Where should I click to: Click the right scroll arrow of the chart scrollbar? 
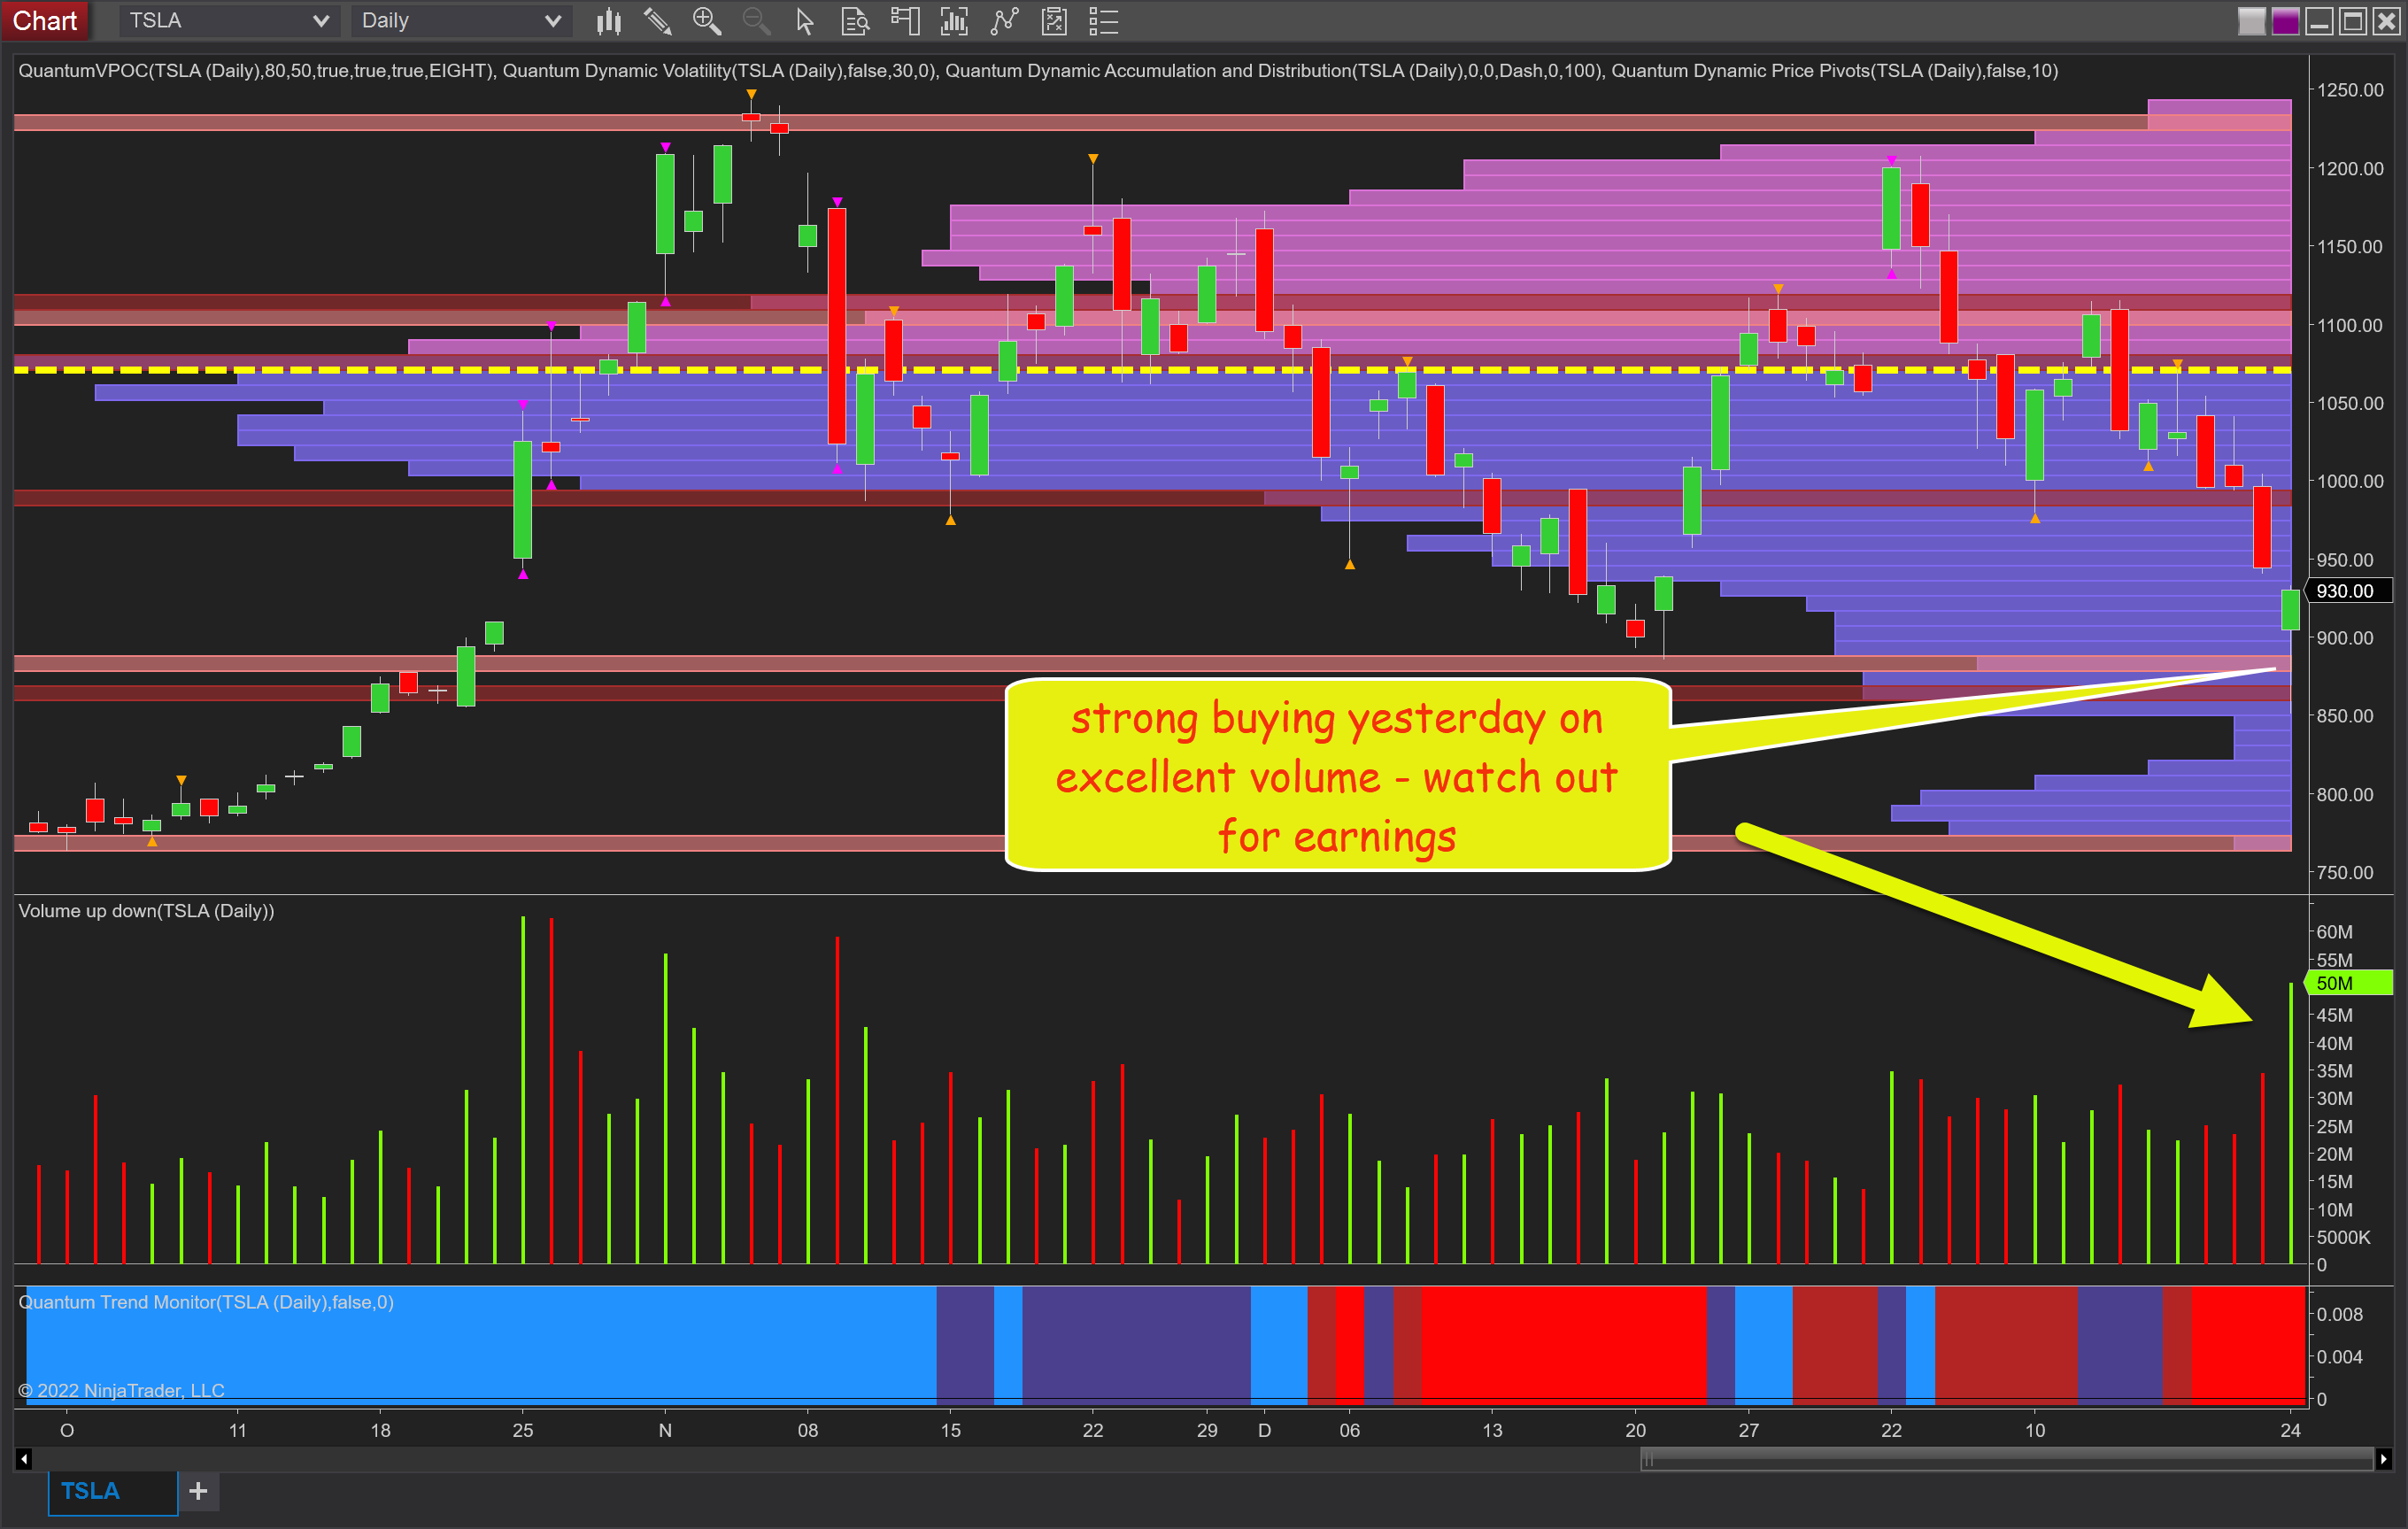(x=2384, y=1459)
